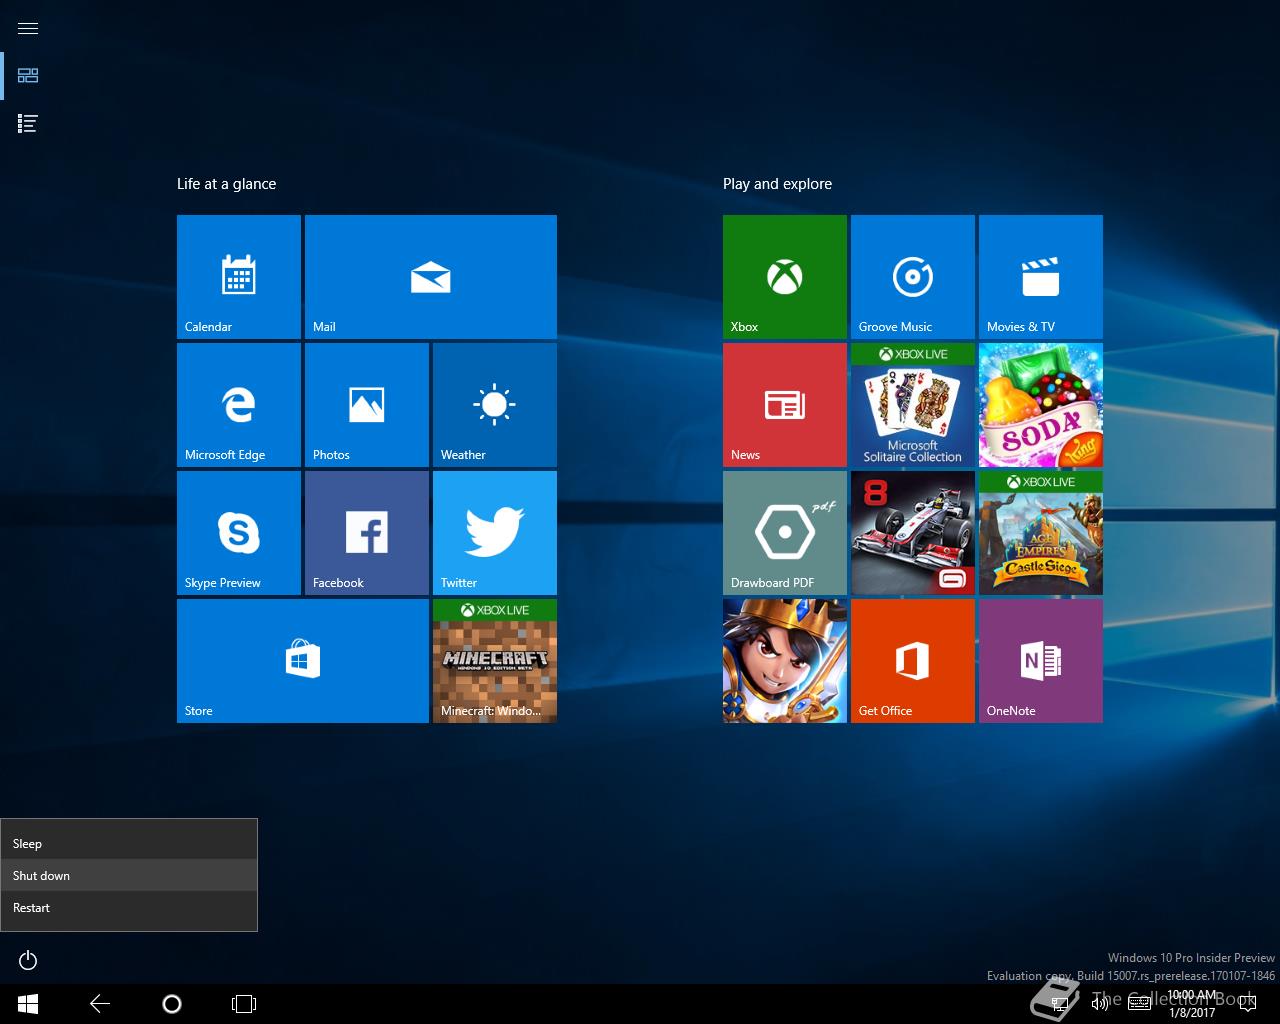Open the Store tile
The height and width of the screenshot is (1024, 1280).
click(x=303, y=661)
